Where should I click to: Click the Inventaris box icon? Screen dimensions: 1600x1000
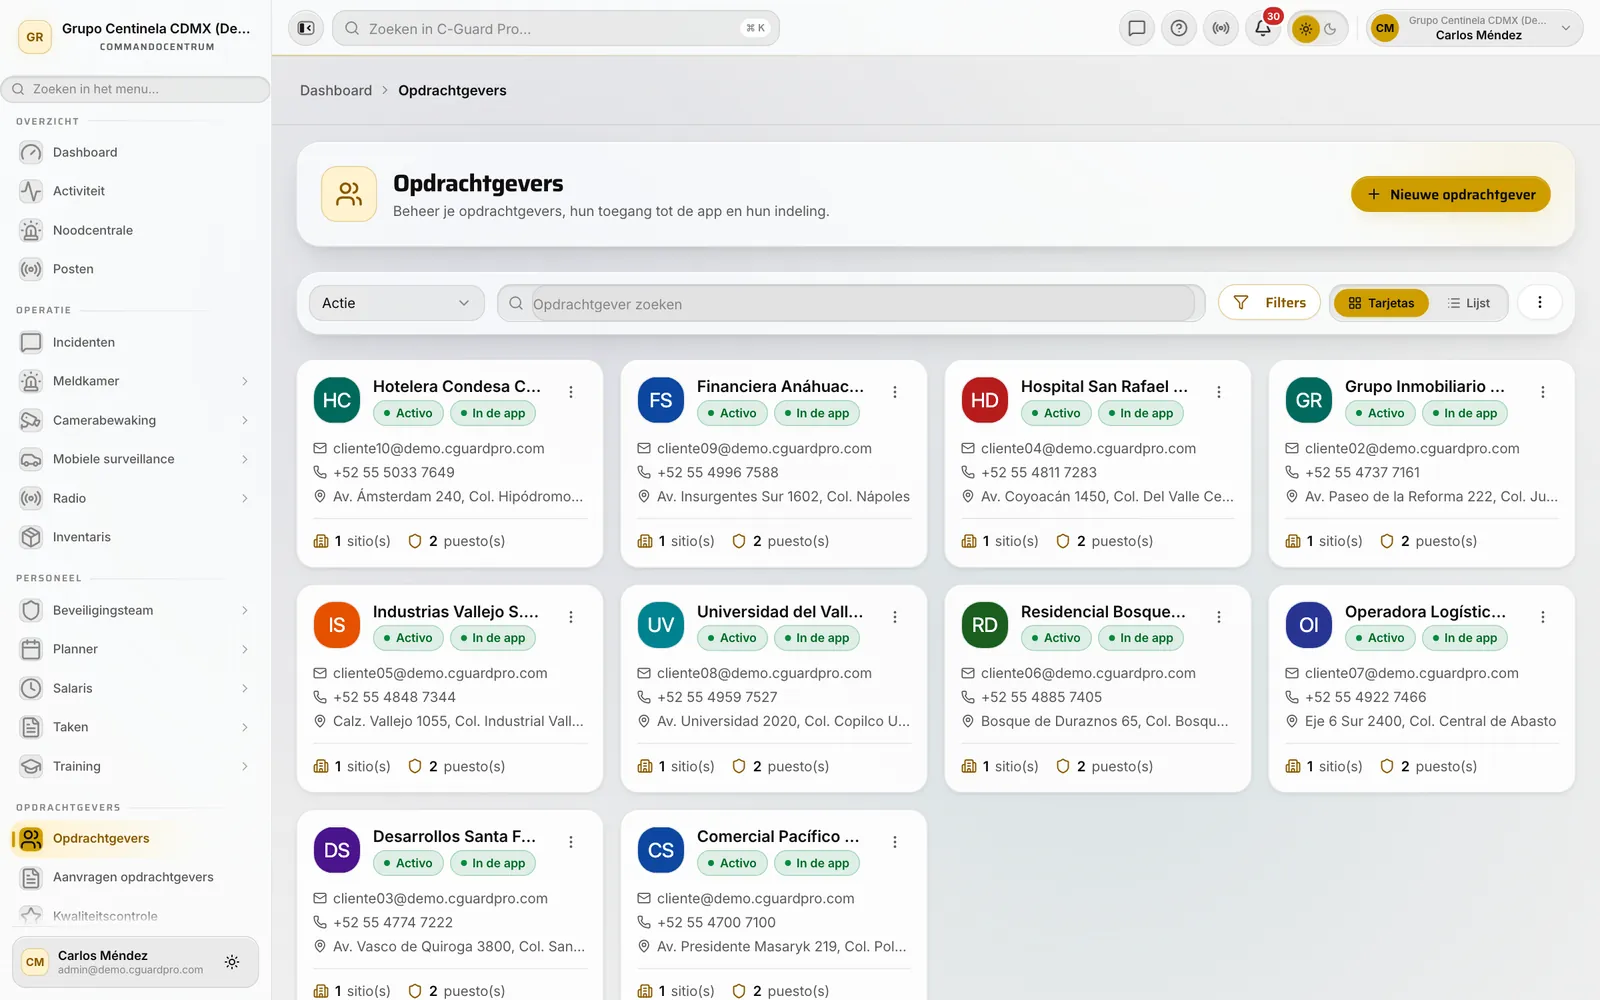click(31, 537)
